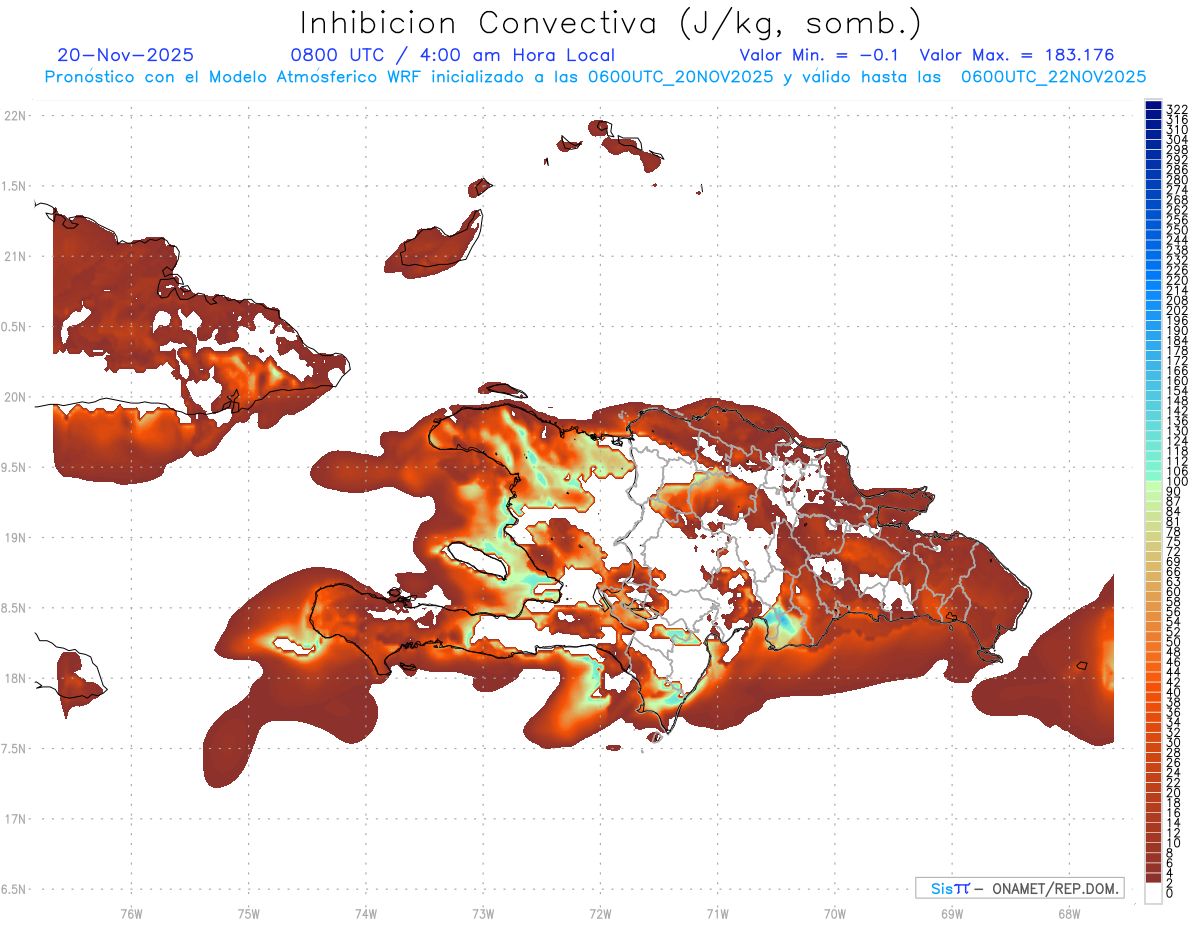1200x927 pixels.
Task: Click the 17N latitude label
Action: (15, 819)
